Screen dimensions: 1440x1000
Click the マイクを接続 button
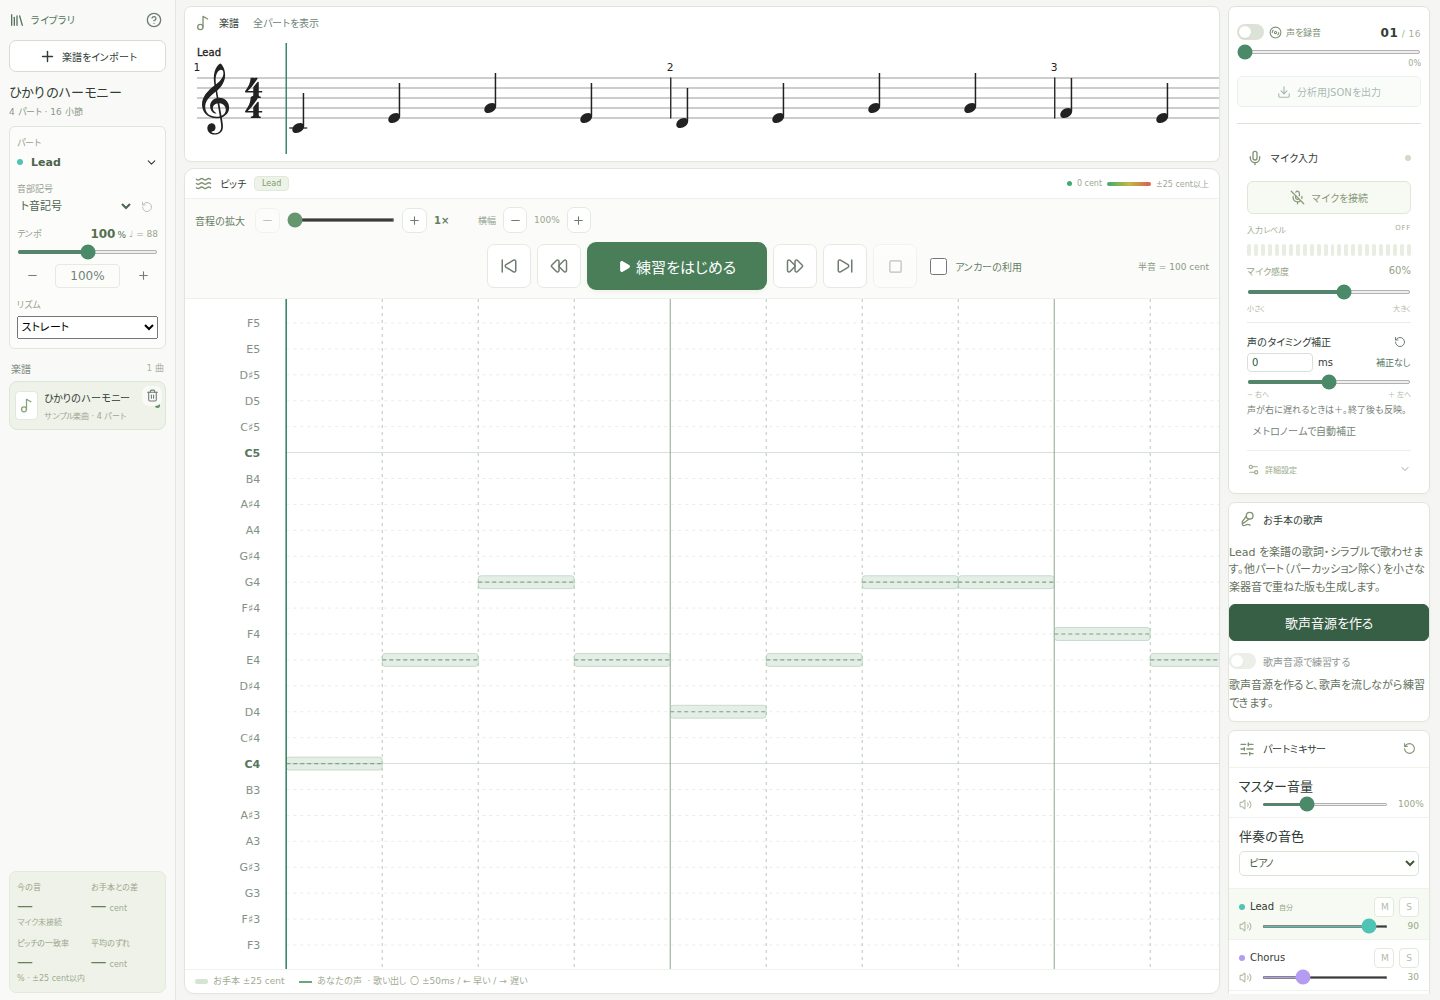click(1328, 197)
